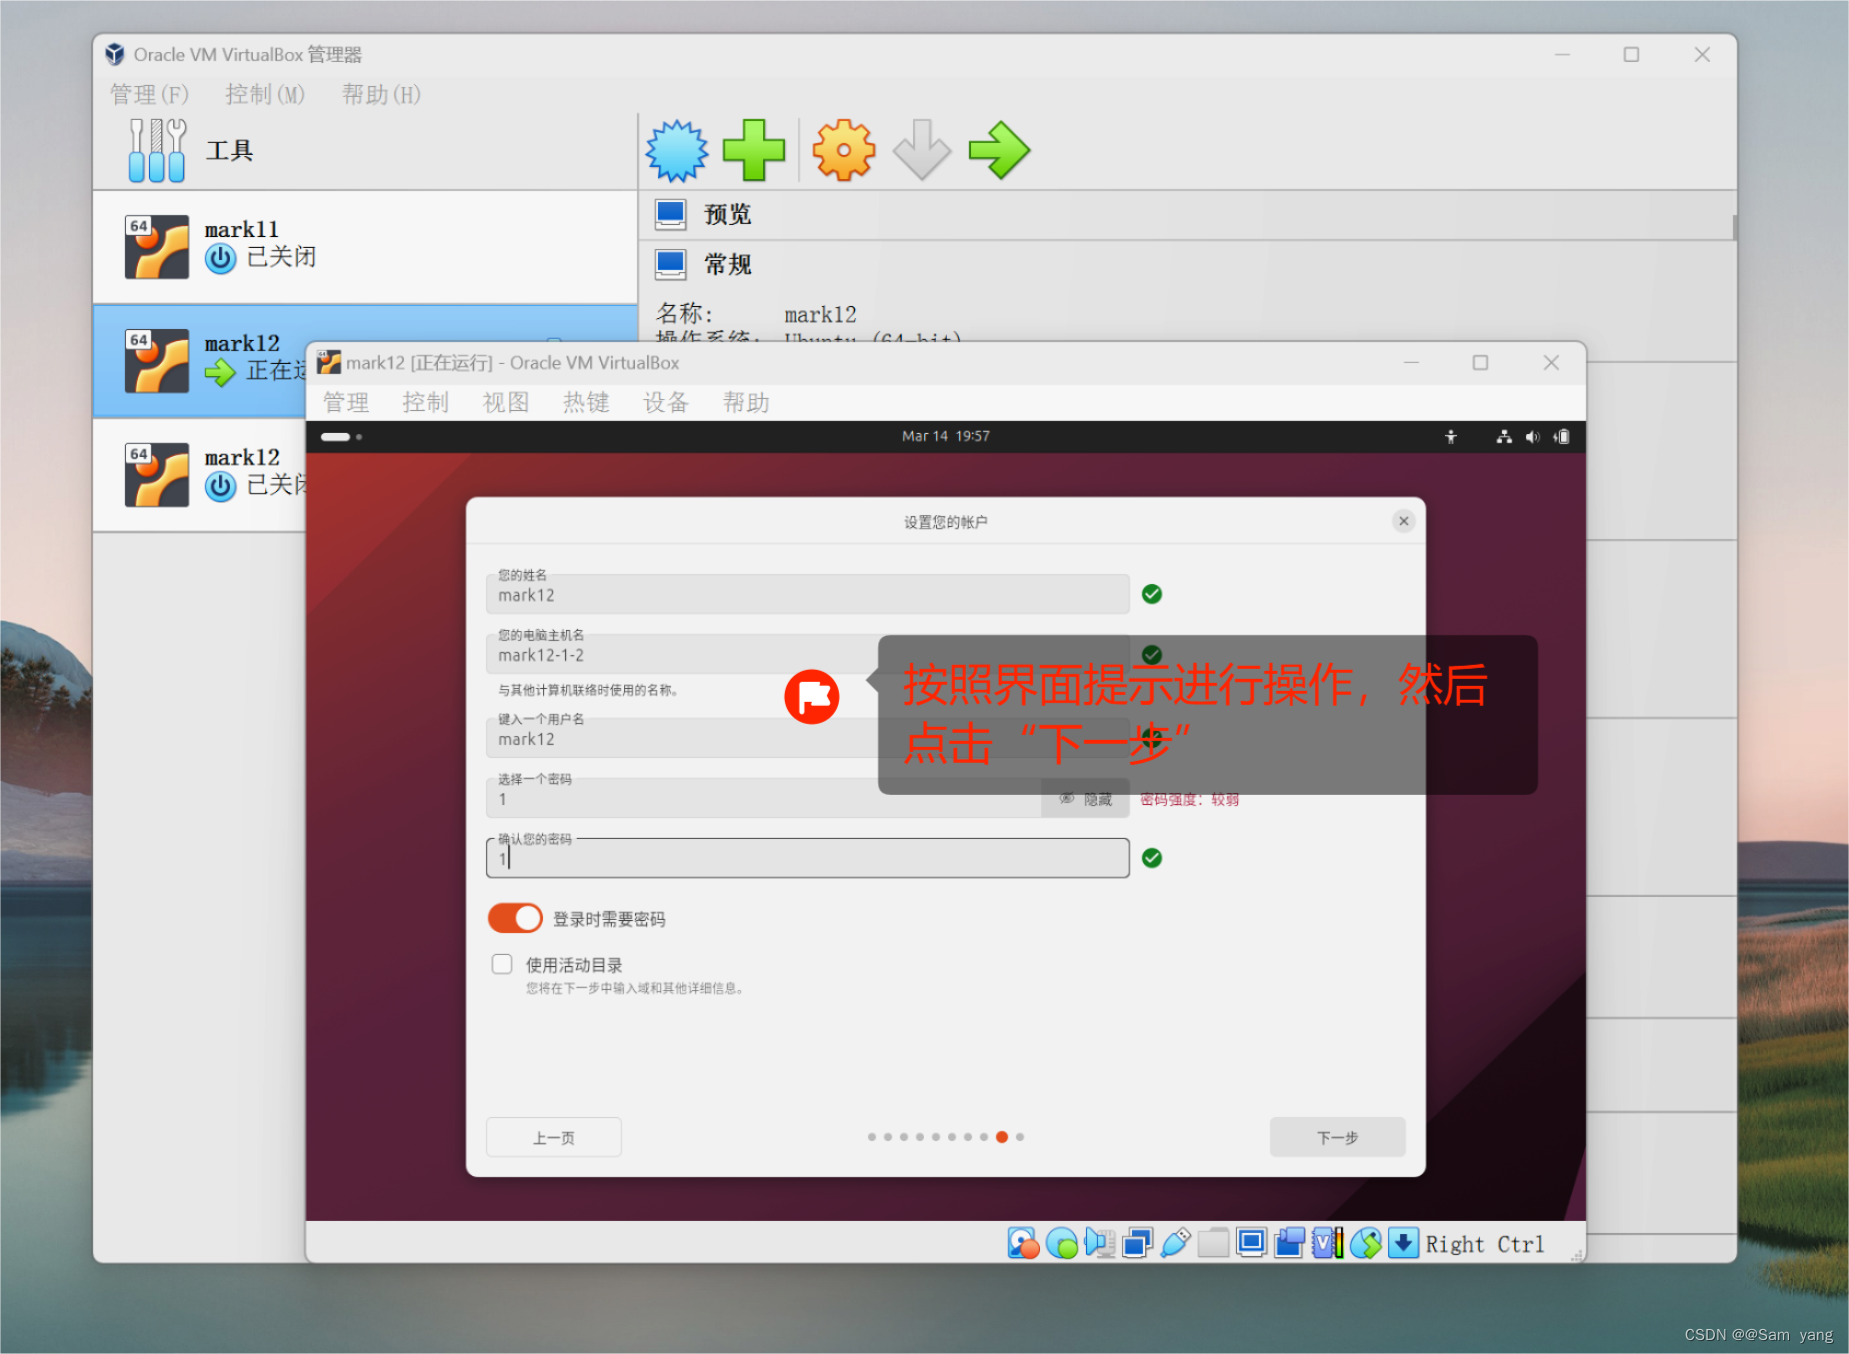Click the 确认您的密码 input field
1849x1354 pixels.
807,858
